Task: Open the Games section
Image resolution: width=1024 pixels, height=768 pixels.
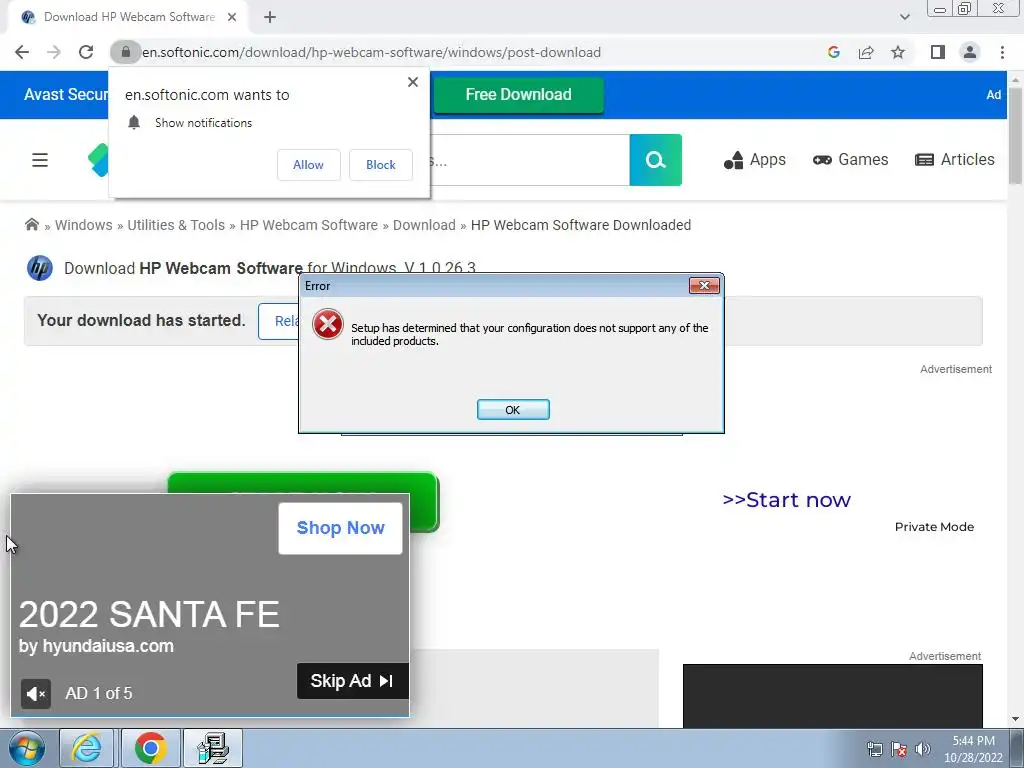Action: (850, 160)
